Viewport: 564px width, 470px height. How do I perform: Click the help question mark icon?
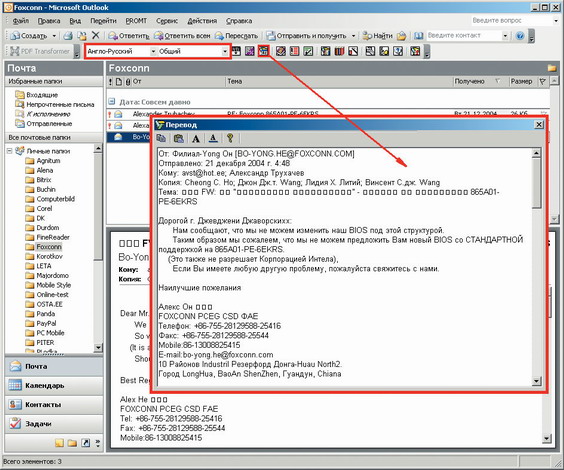pos(520,36)
